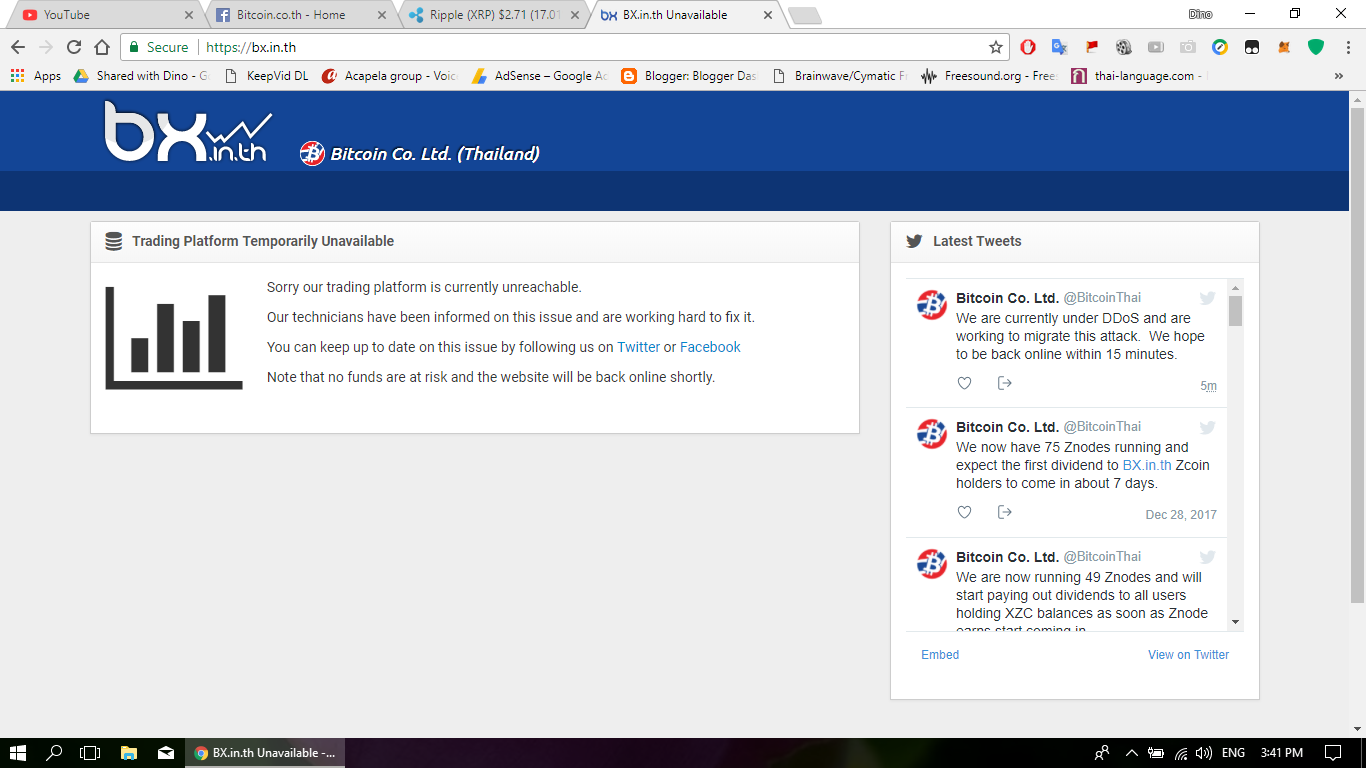The image size is (1366, 768).
Task: Click the red flag extension icon
Action: pos(1092,47)
